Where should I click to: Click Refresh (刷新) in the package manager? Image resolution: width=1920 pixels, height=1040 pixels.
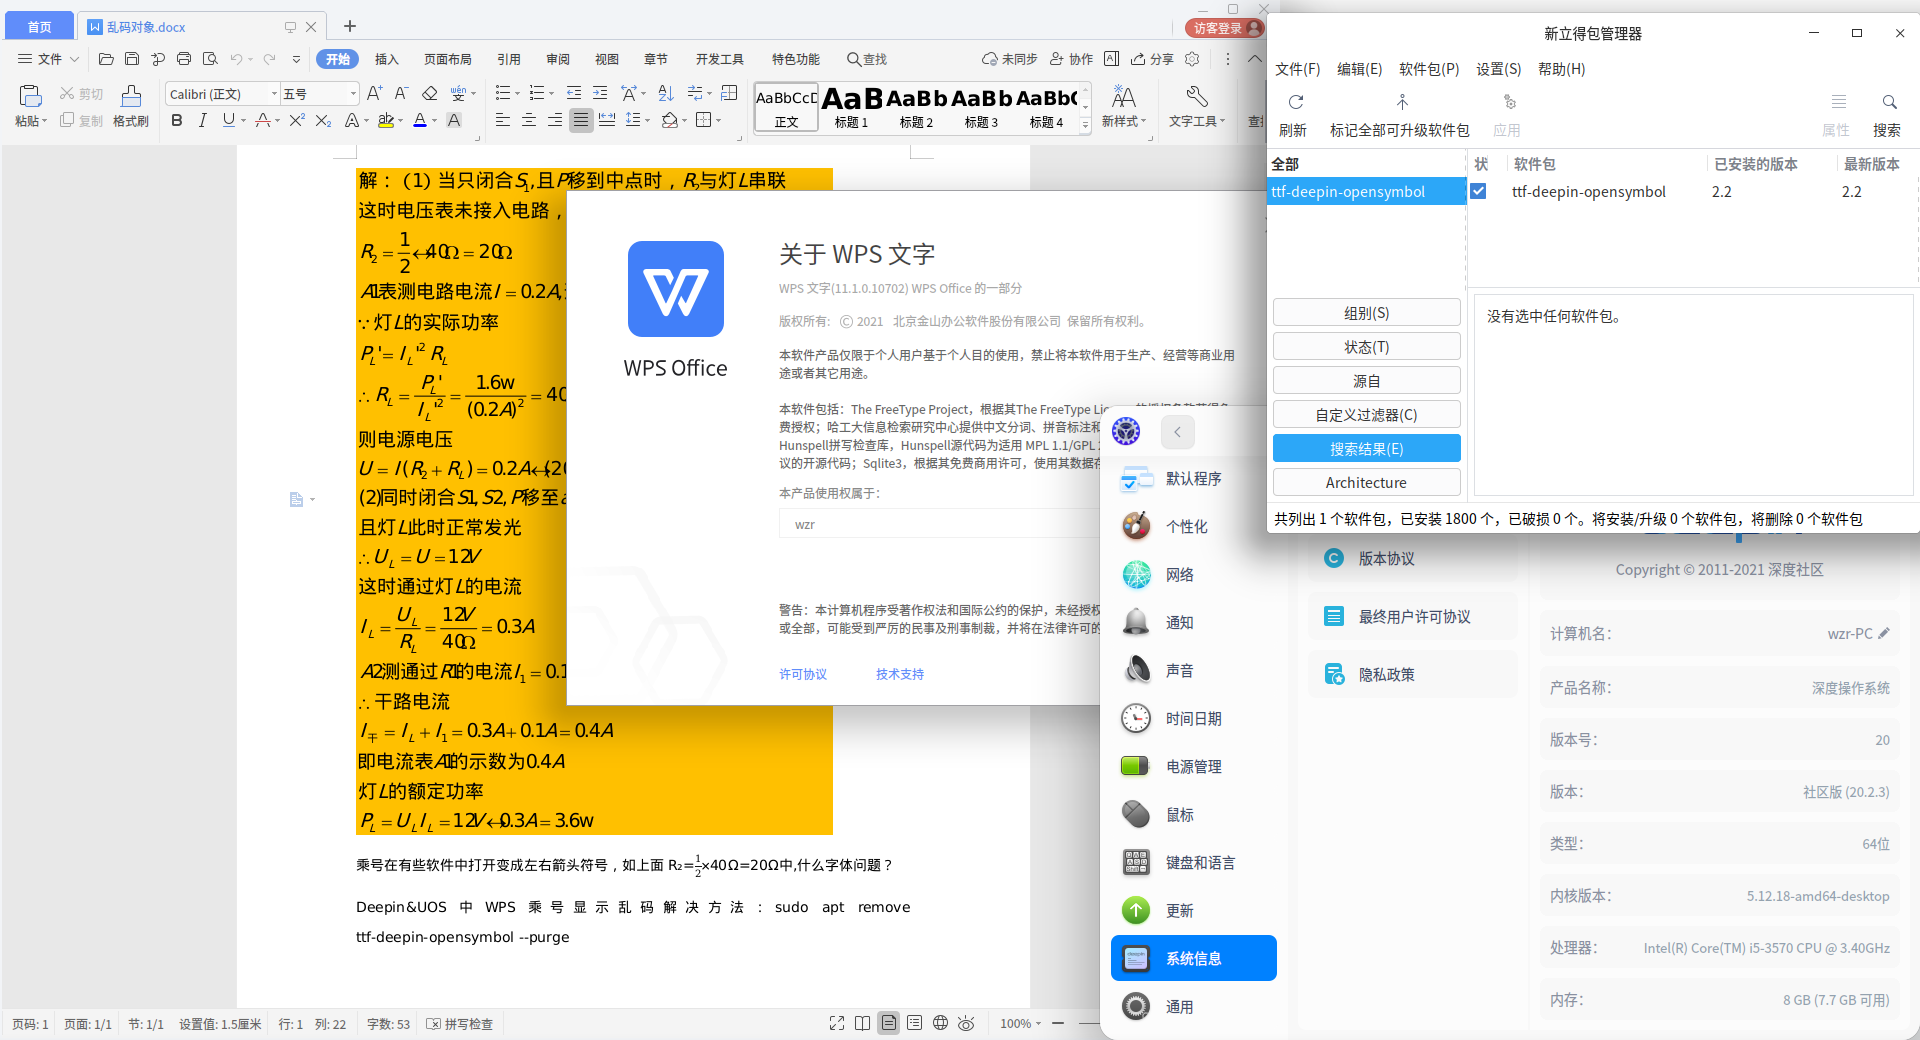click(1294, 115)
